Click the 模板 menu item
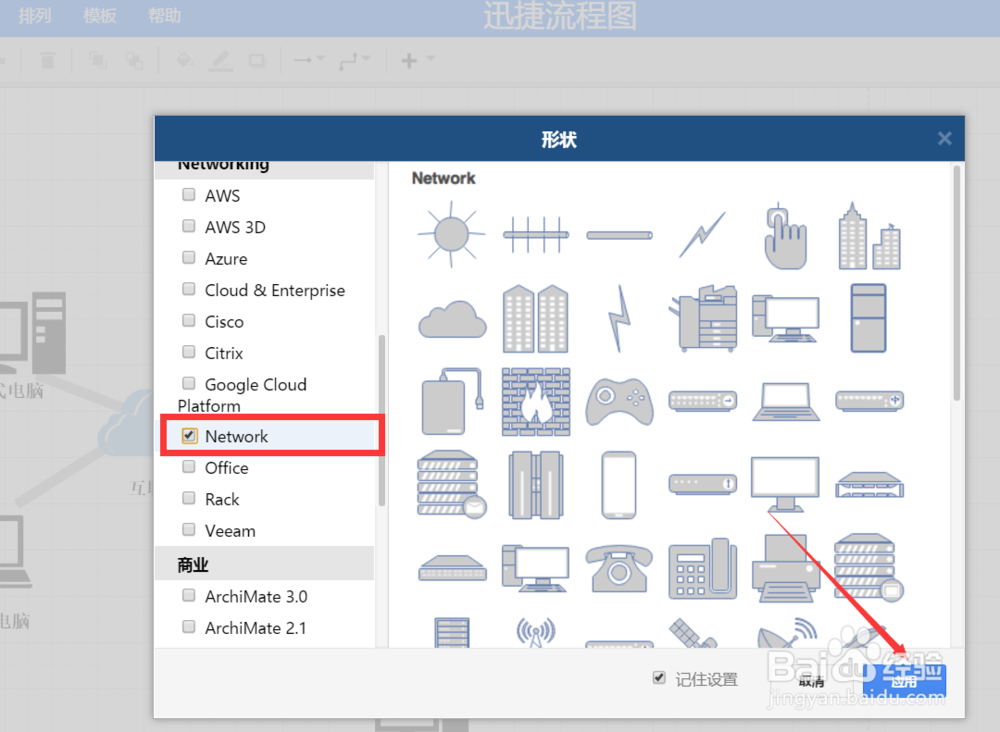Image resolution: width=1000 pixels, height=732 pixels. 99,15
